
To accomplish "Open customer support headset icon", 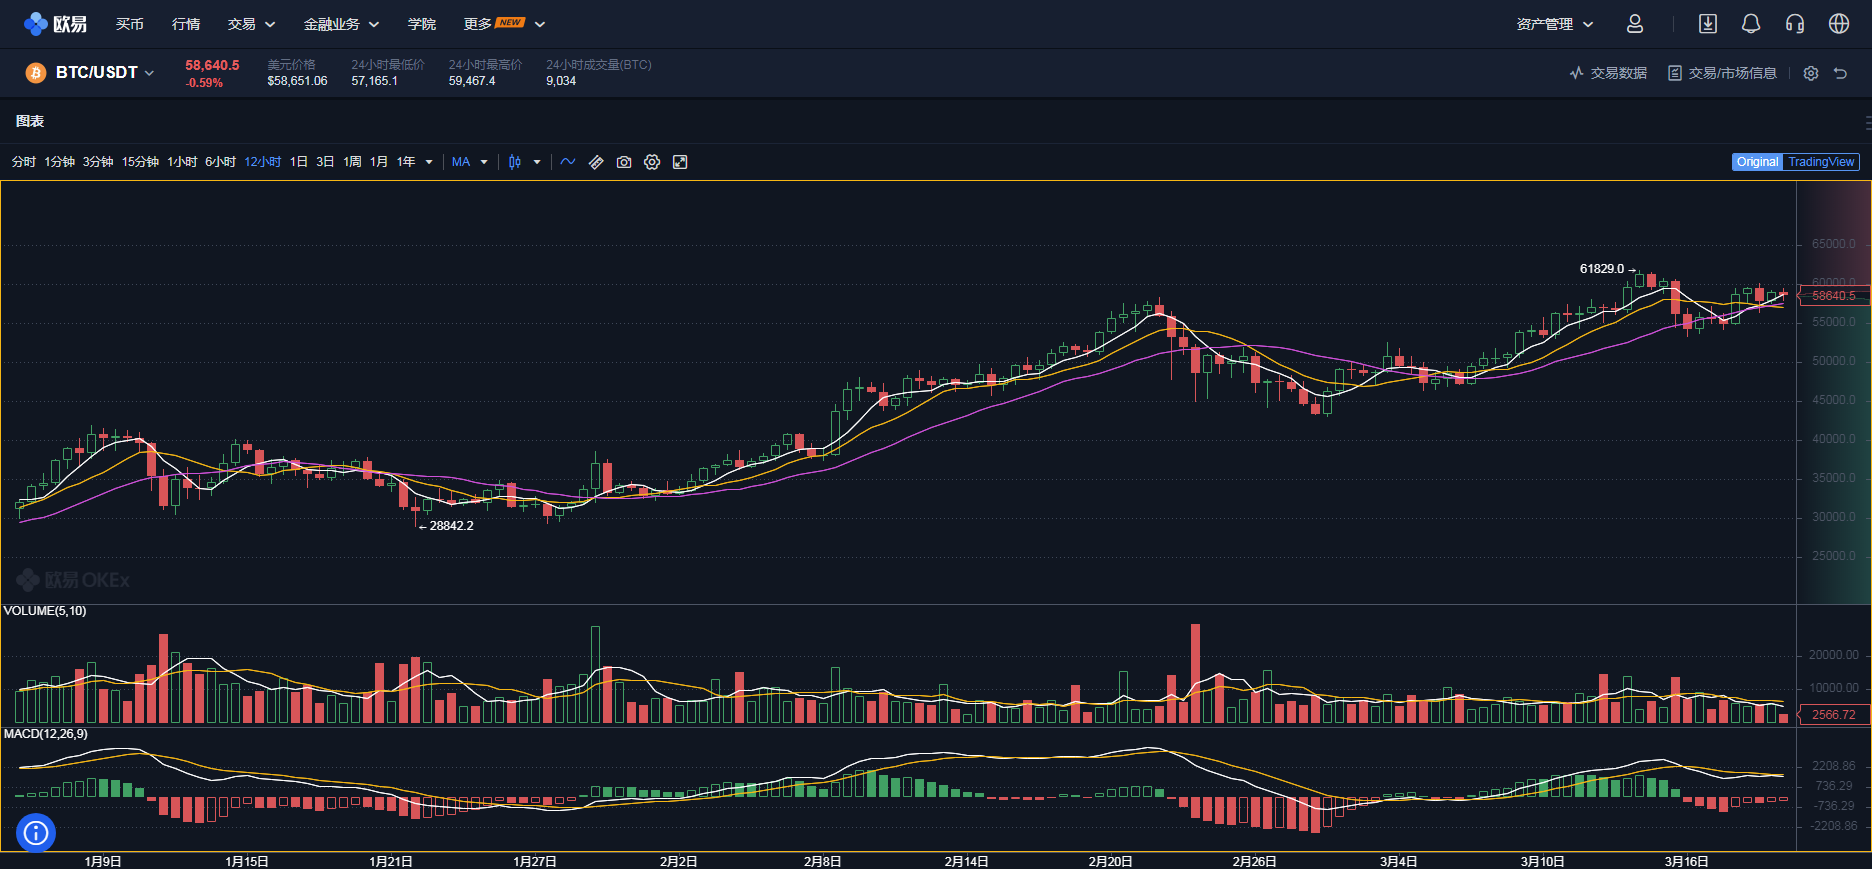I will pos(1795,23).
